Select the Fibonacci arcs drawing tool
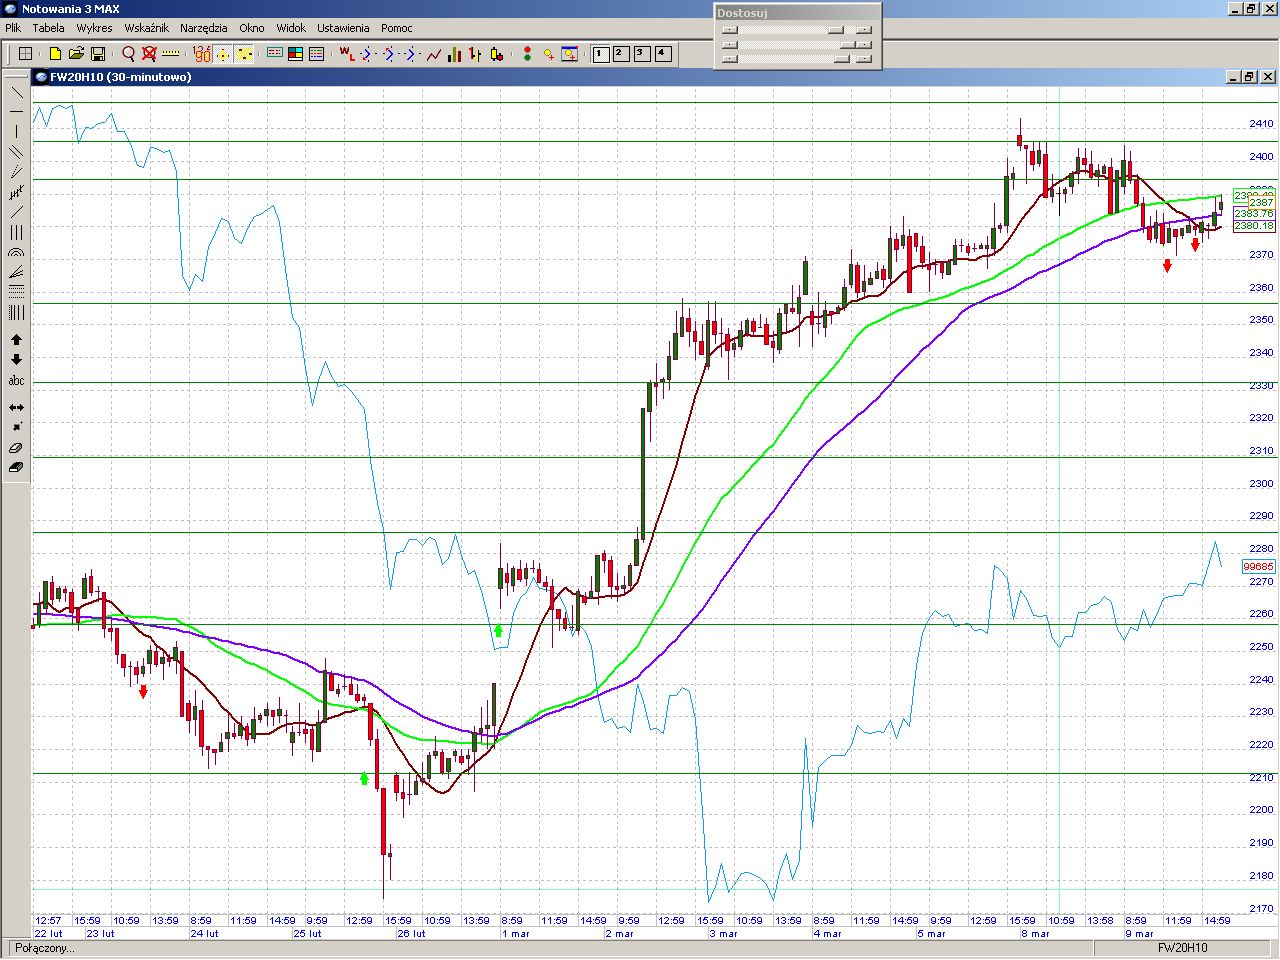The image size is (1280, 960). (17, 253)
